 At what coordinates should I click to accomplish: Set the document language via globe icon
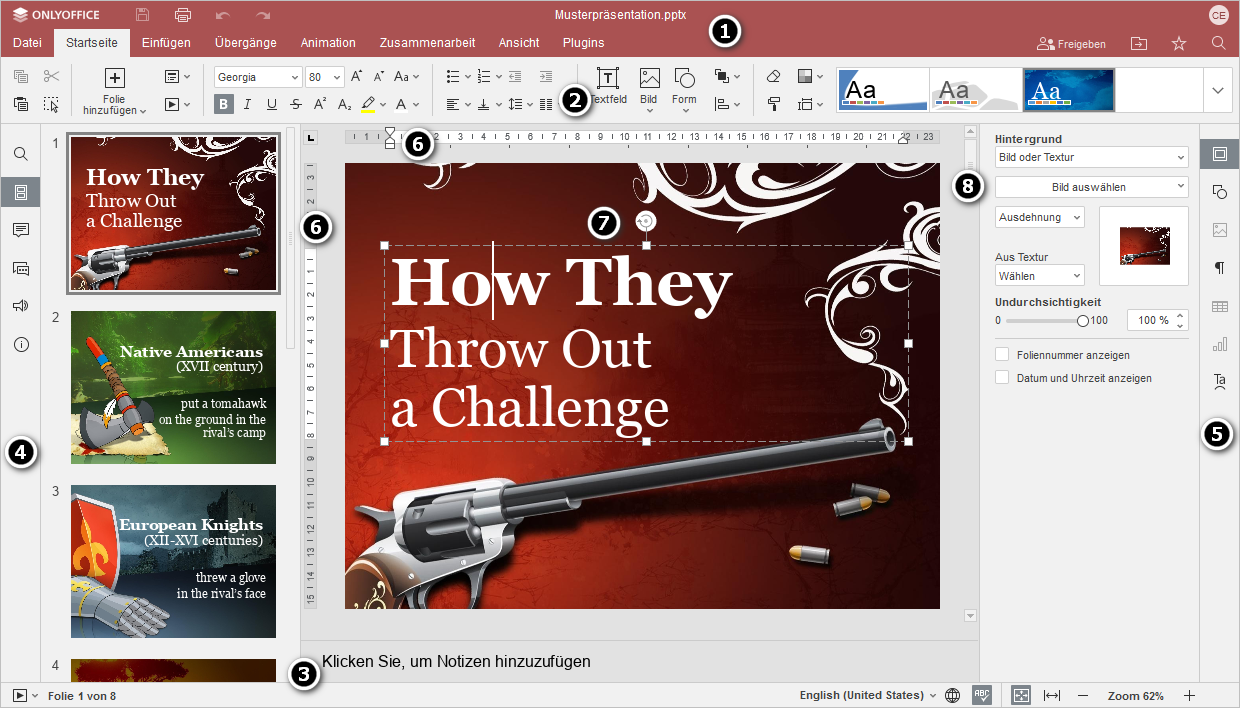click(x=952, y=695)
